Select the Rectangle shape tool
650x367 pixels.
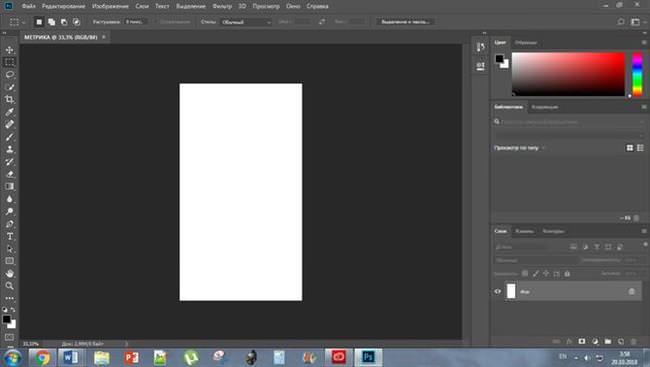[10, 261]
